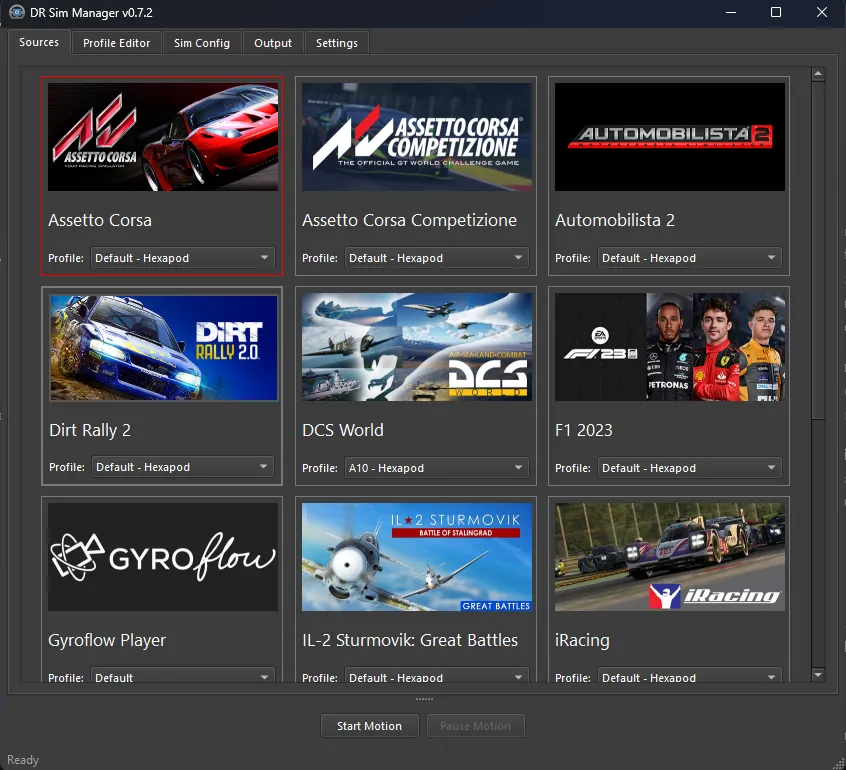Expand the Gyroflow Player profile dropdown
The width and height of the screenshot is (846, 770).
pos(183,675)
